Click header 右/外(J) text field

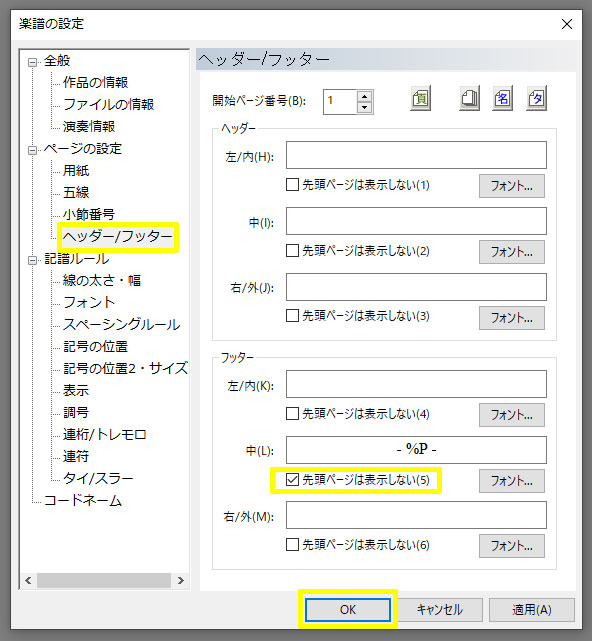(x=416, y=287)
